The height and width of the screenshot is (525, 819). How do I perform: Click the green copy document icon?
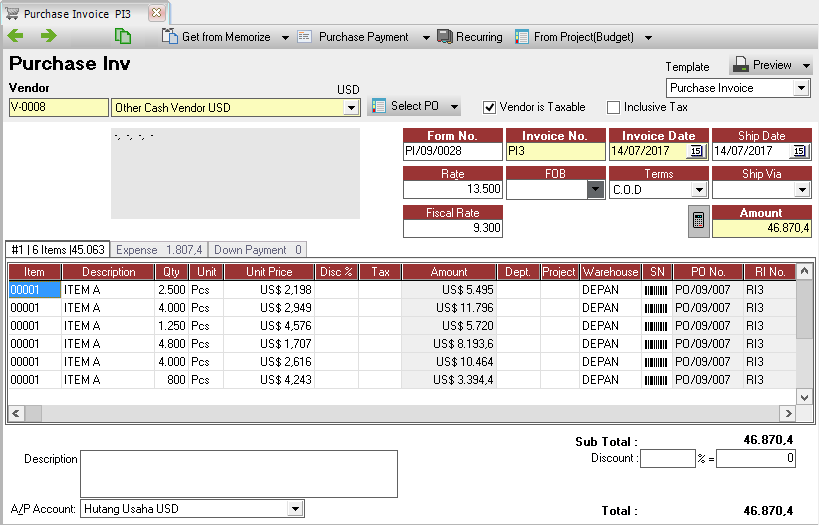(123, 36)
